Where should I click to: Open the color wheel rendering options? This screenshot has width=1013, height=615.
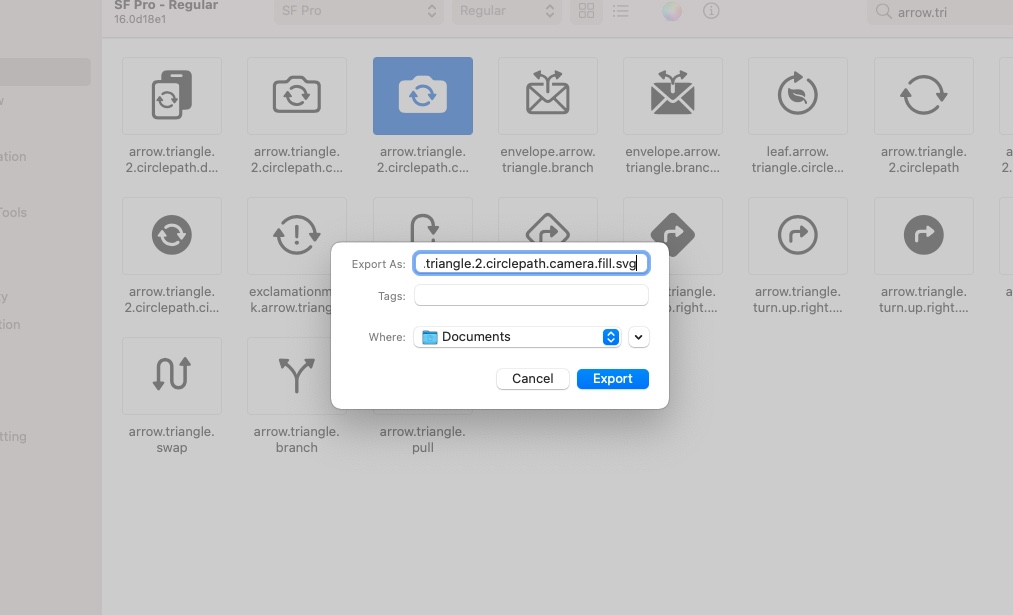672,11
